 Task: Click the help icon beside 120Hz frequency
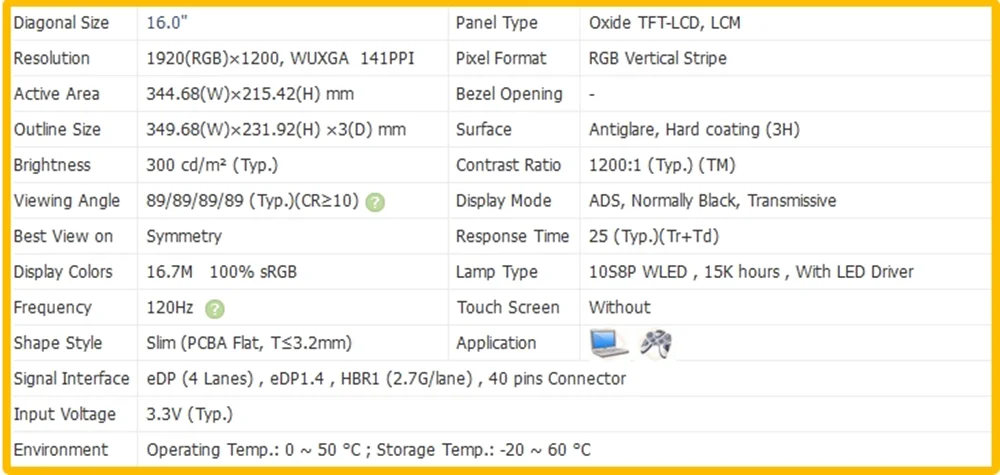pos(214,309)
